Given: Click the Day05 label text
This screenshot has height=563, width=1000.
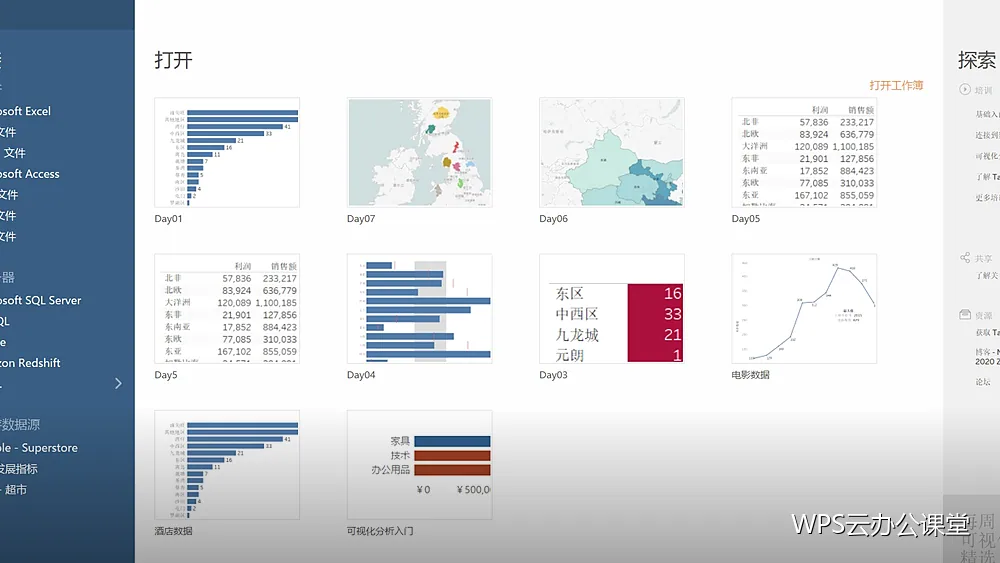Looking at the screenshot, I should (x=746, y=219).
